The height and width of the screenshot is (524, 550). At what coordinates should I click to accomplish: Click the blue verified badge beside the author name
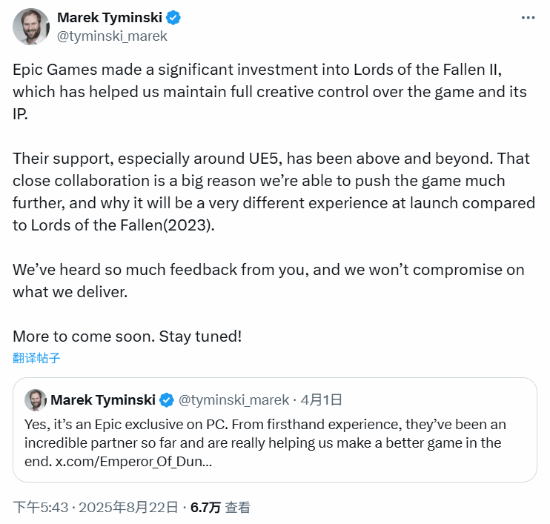[173, 18]
